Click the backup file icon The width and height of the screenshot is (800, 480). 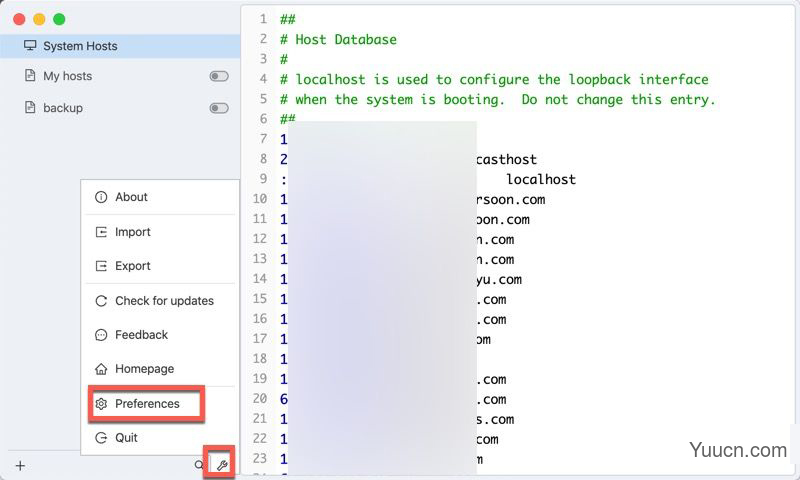pyautogui.click(x=30, y=107)
